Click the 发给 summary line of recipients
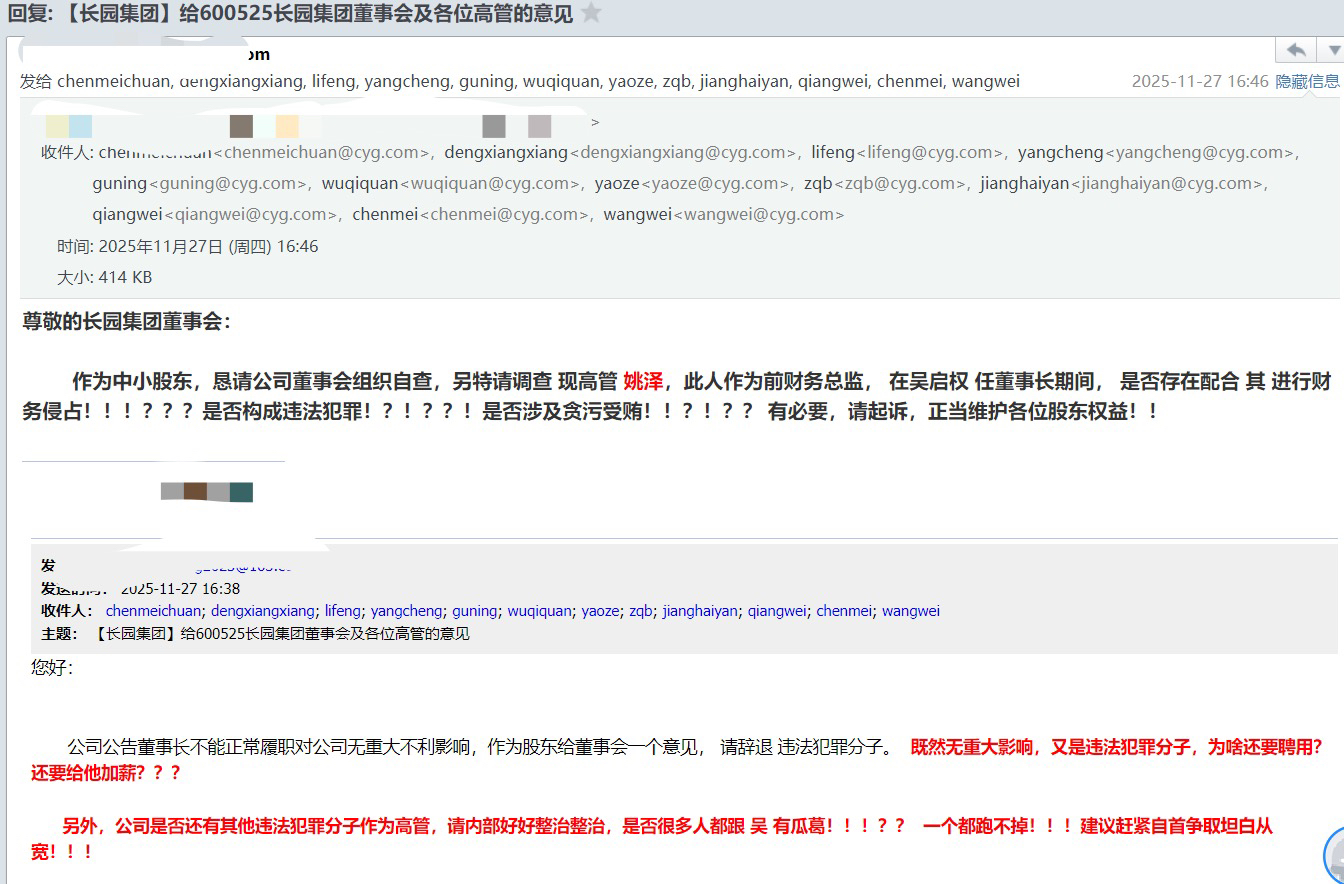The image size is (1344, 884). click(520, 82)
